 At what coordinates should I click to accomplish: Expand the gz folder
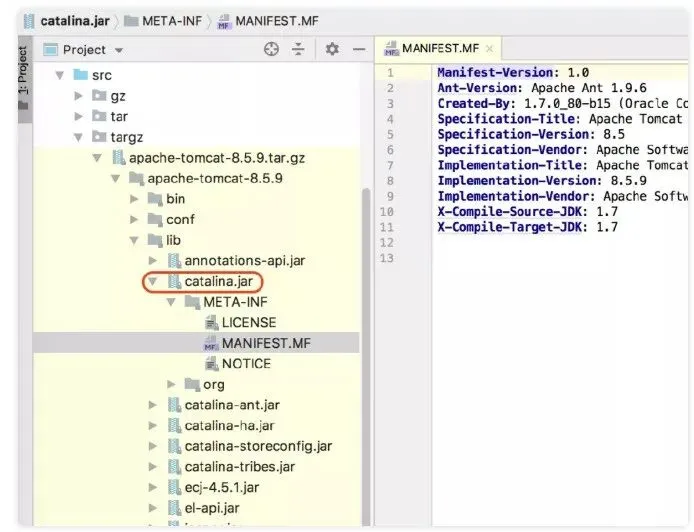[x=78, y=96]
